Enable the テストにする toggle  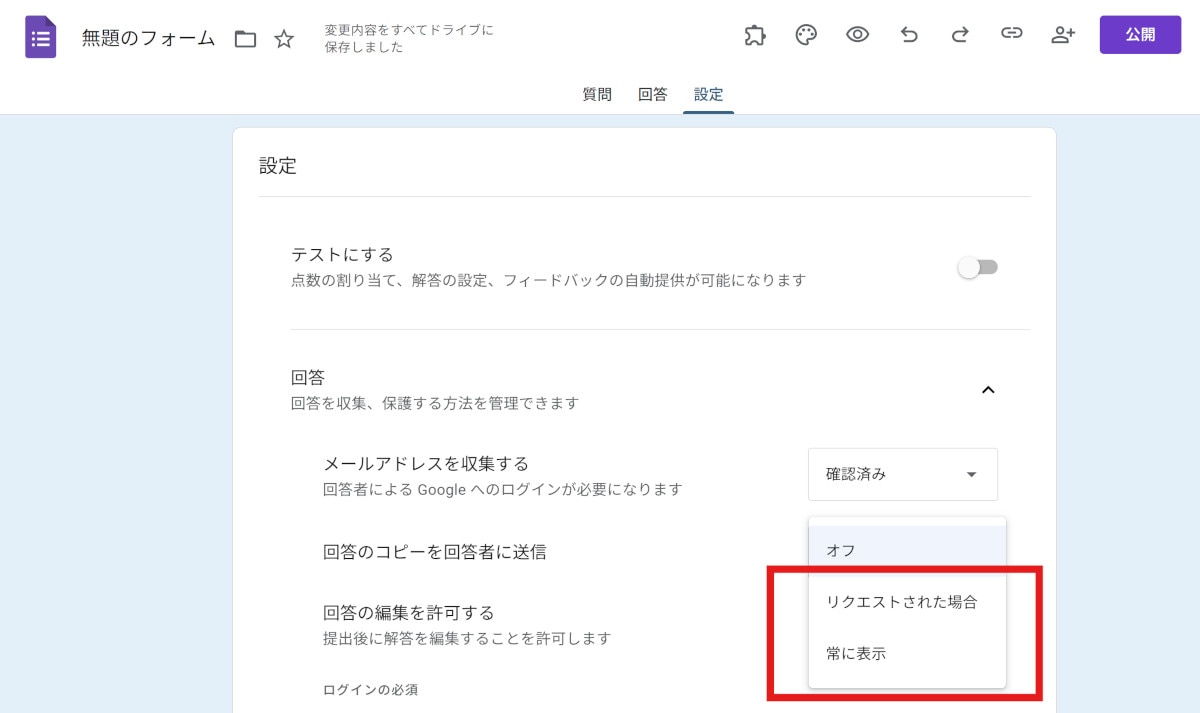coord(978,267)
